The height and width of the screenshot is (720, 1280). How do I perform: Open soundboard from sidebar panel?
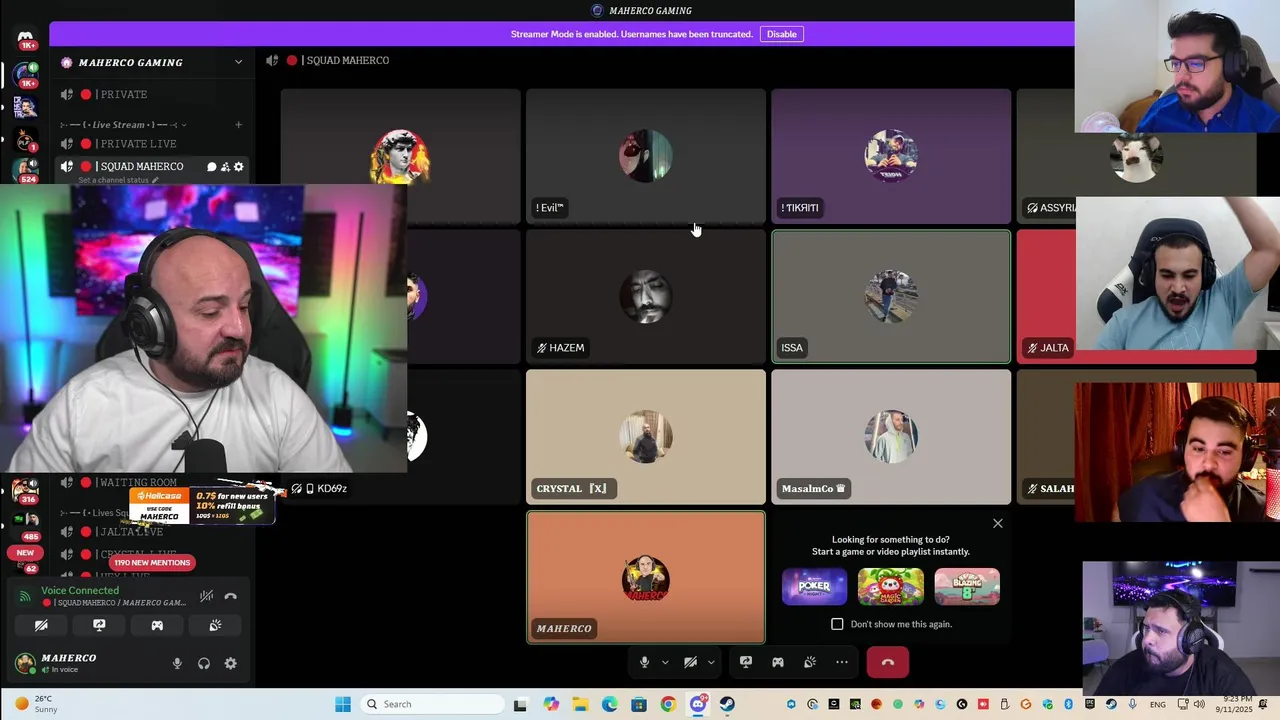tap(215, 625)
